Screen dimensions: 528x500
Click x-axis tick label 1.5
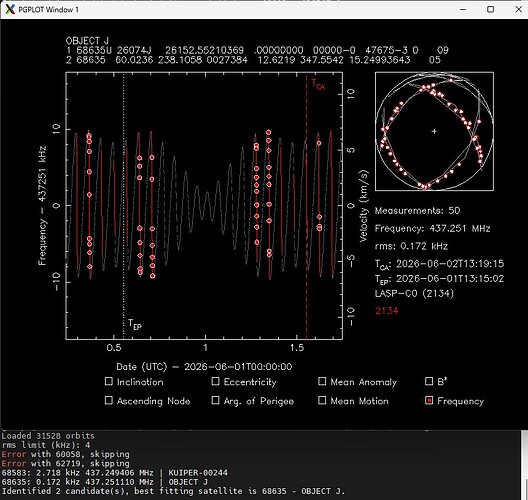(297, 347)
